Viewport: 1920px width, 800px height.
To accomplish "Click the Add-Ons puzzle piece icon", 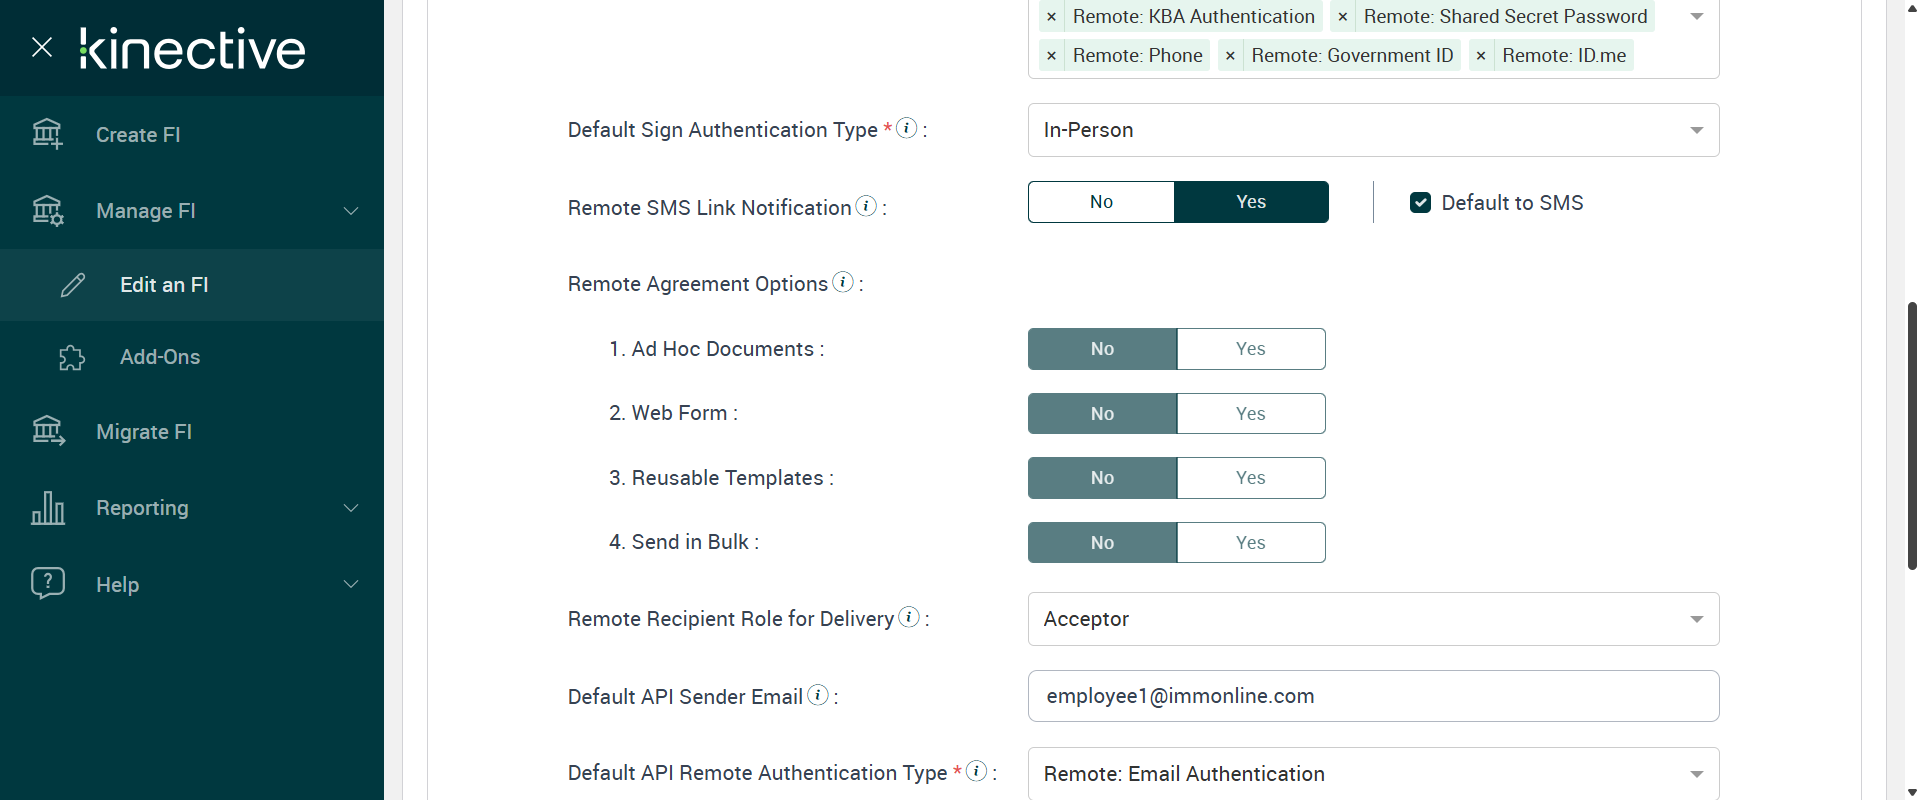I will (x=72, y=357).
